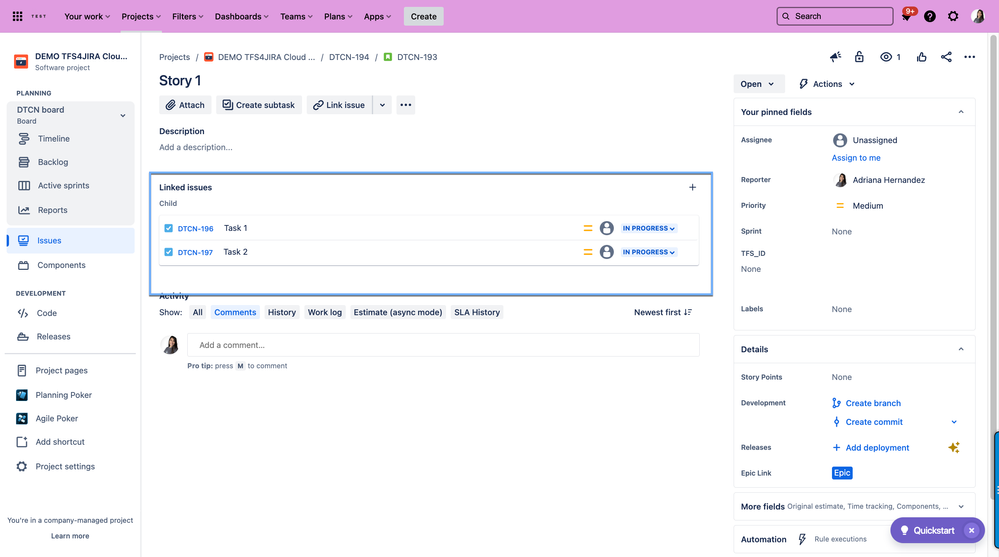Open the Filters menu
This screenshot has width=999, height=557.
pyautogui.click(x=187, y=17)
